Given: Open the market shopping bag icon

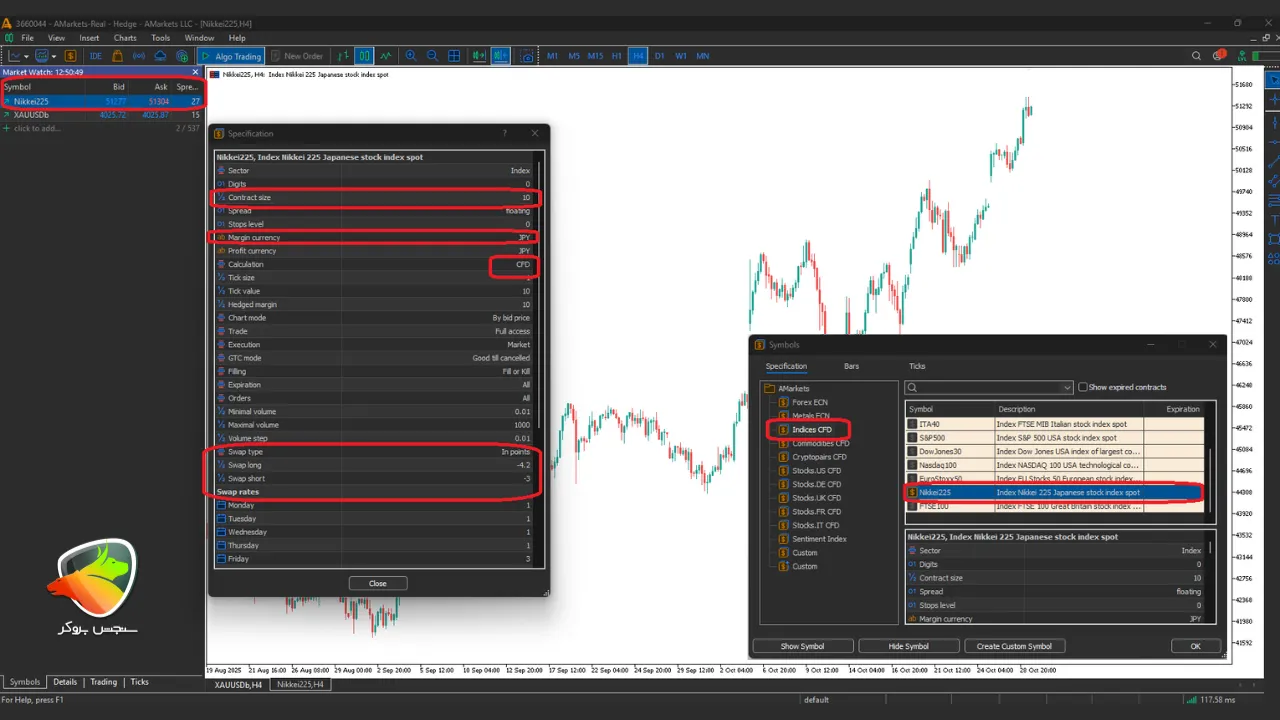Looking at the screenshot, I should coord(118,56).
